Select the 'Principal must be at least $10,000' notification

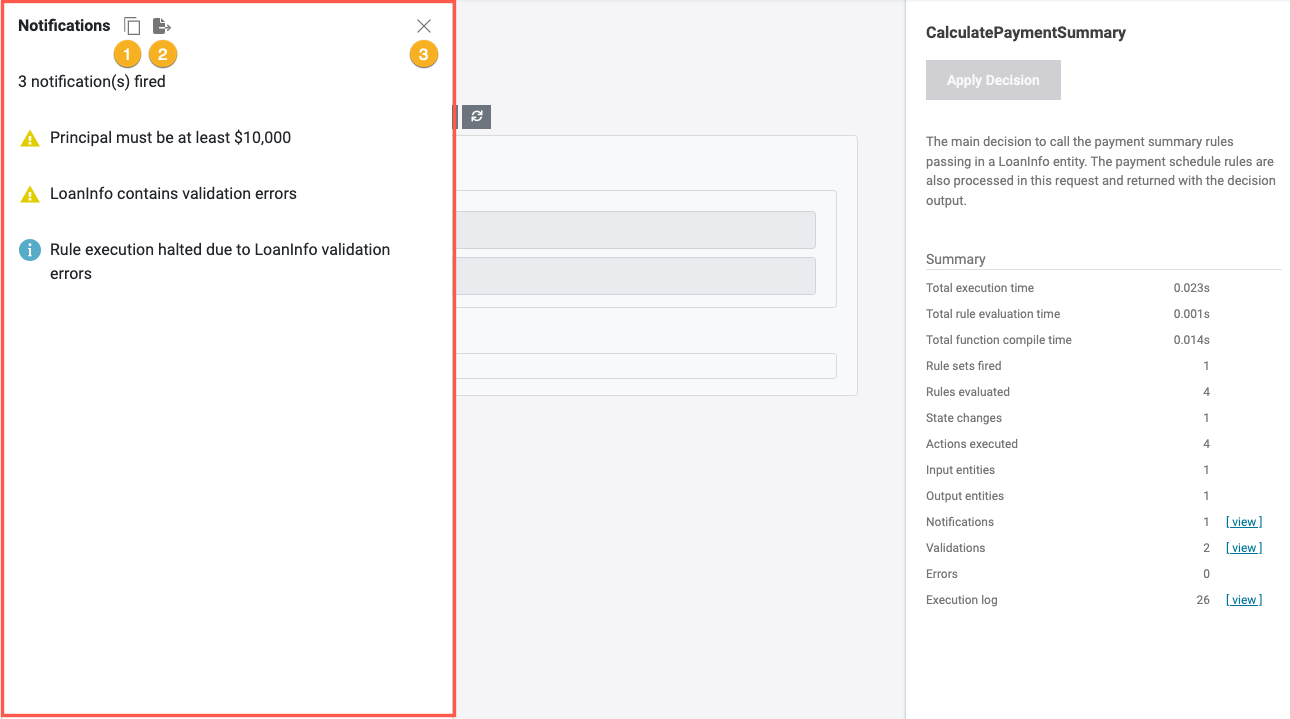coord(170,138)
